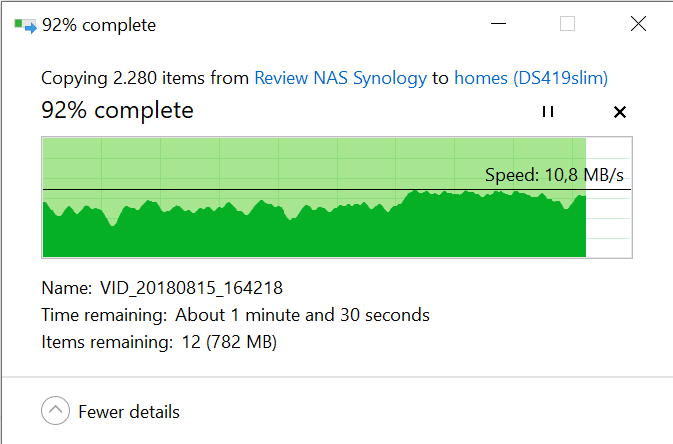The image size is (673, 444).
Task: Click the Copying 2.280 items text
Action: click(x=145, y=78)
